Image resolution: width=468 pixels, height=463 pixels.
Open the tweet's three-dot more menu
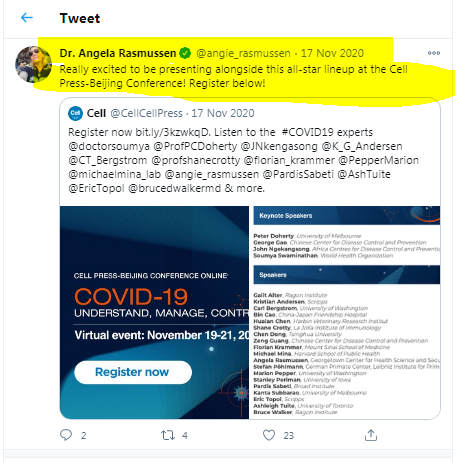pyautogui.click(x=434, y=53)
